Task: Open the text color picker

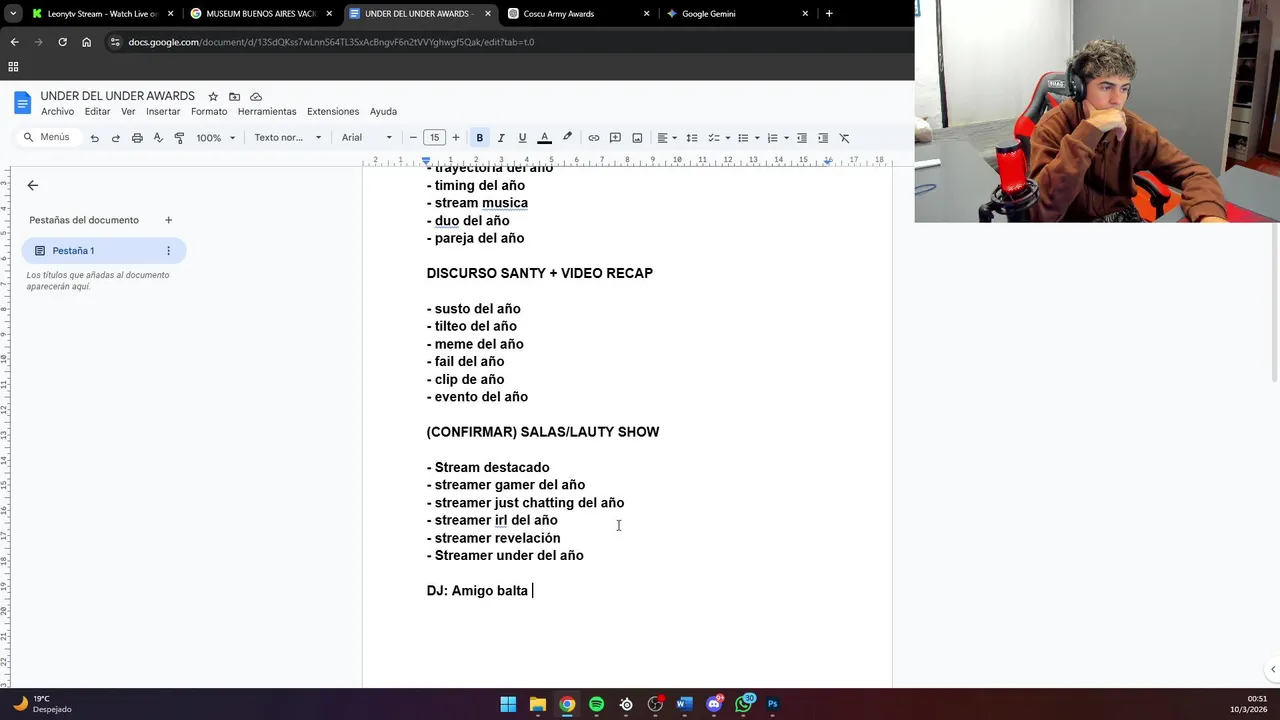Action: click(544, 138)
